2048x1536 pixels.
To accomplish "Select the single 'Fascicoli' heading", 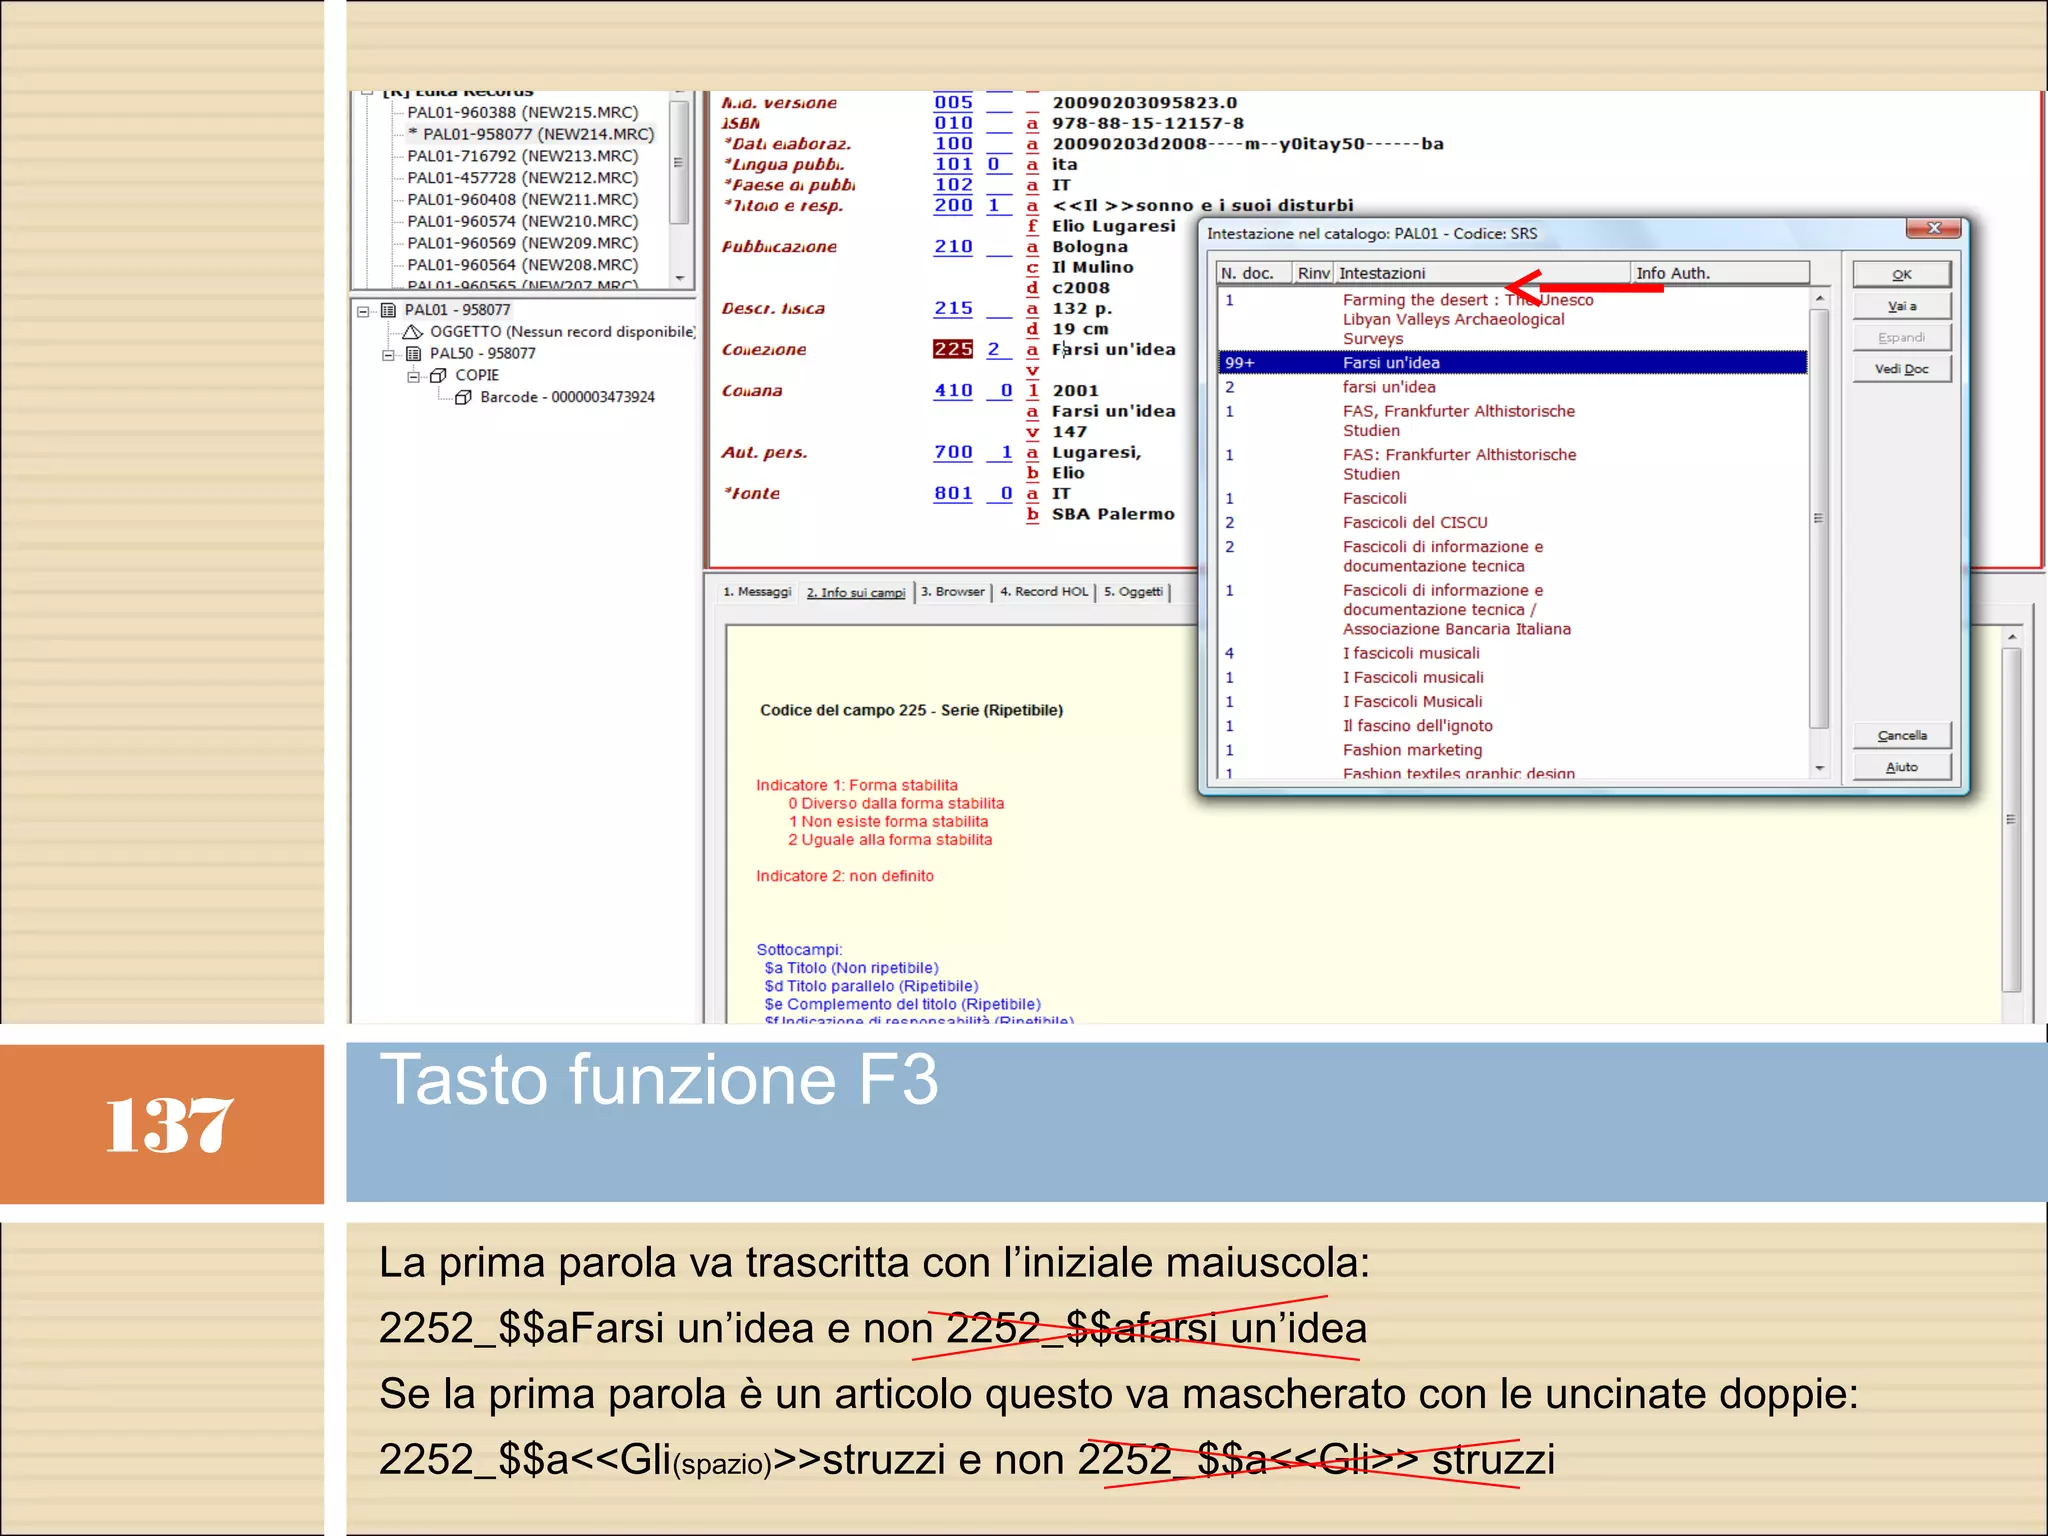I will click(1374, 499).
